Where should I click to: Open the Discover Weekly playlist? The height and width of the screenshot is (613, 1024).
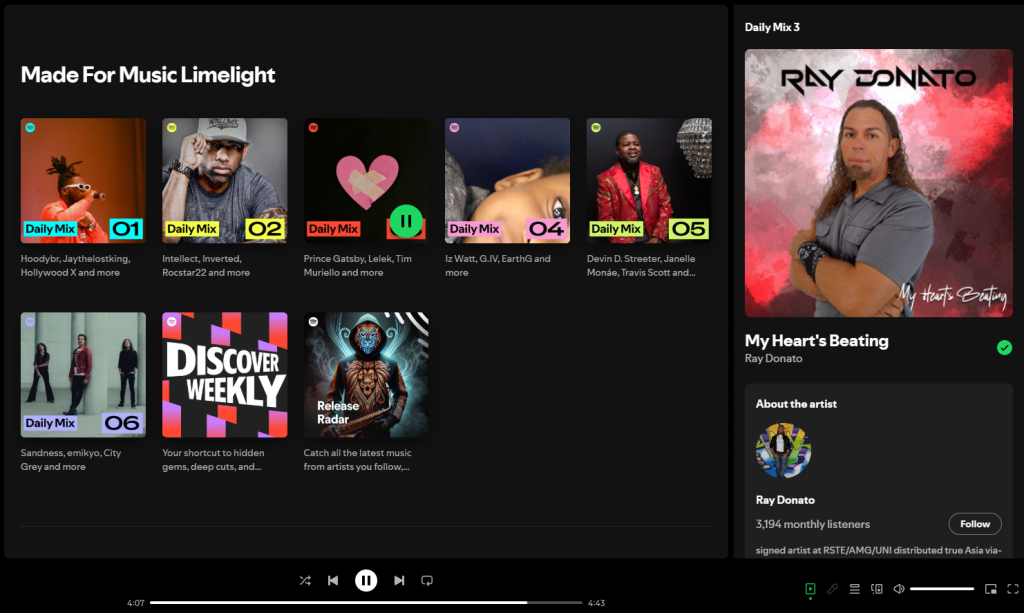[x=224, y=375]
